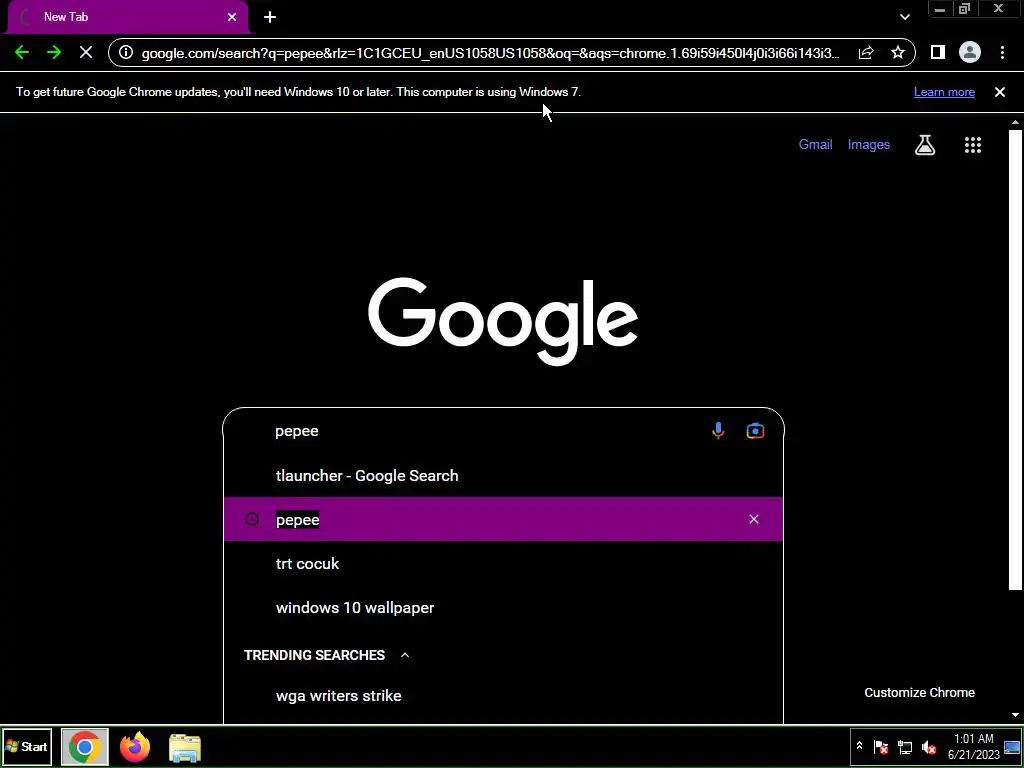Open a new tab with the plus

pos(270,17)
